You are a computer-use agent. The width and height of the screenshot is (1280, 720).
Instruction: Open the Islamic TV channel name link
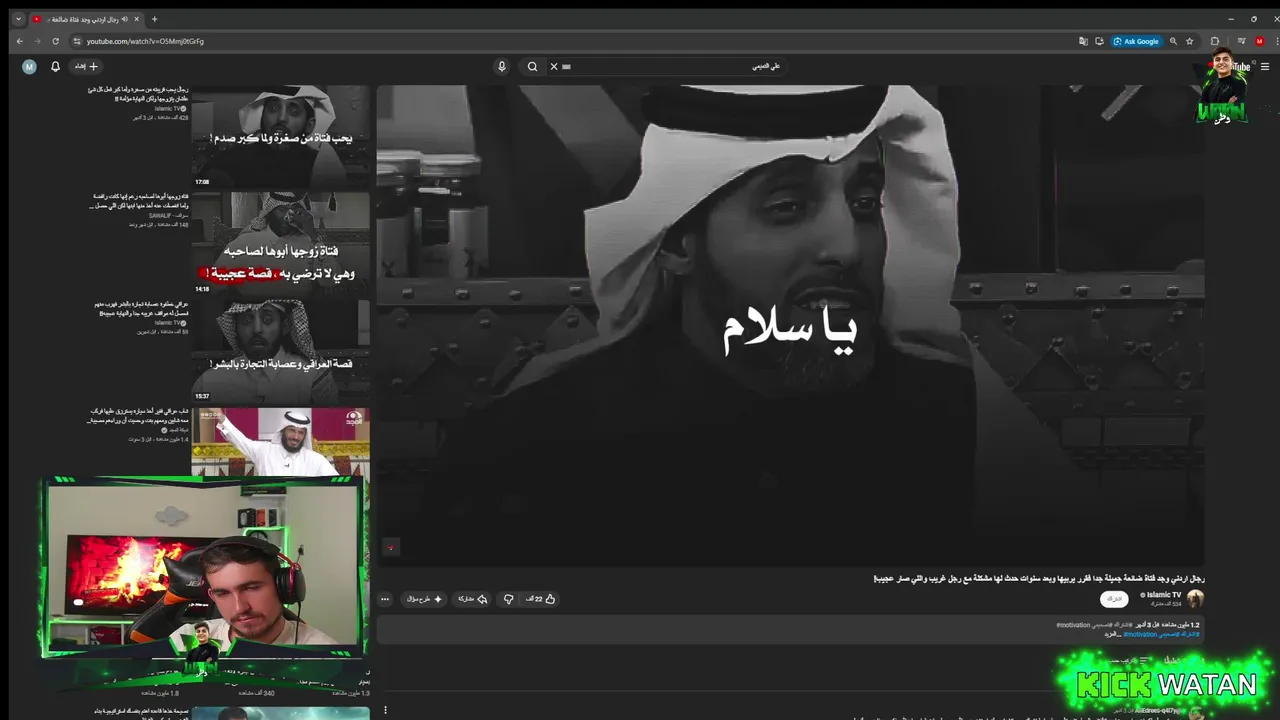point(1164,595)
